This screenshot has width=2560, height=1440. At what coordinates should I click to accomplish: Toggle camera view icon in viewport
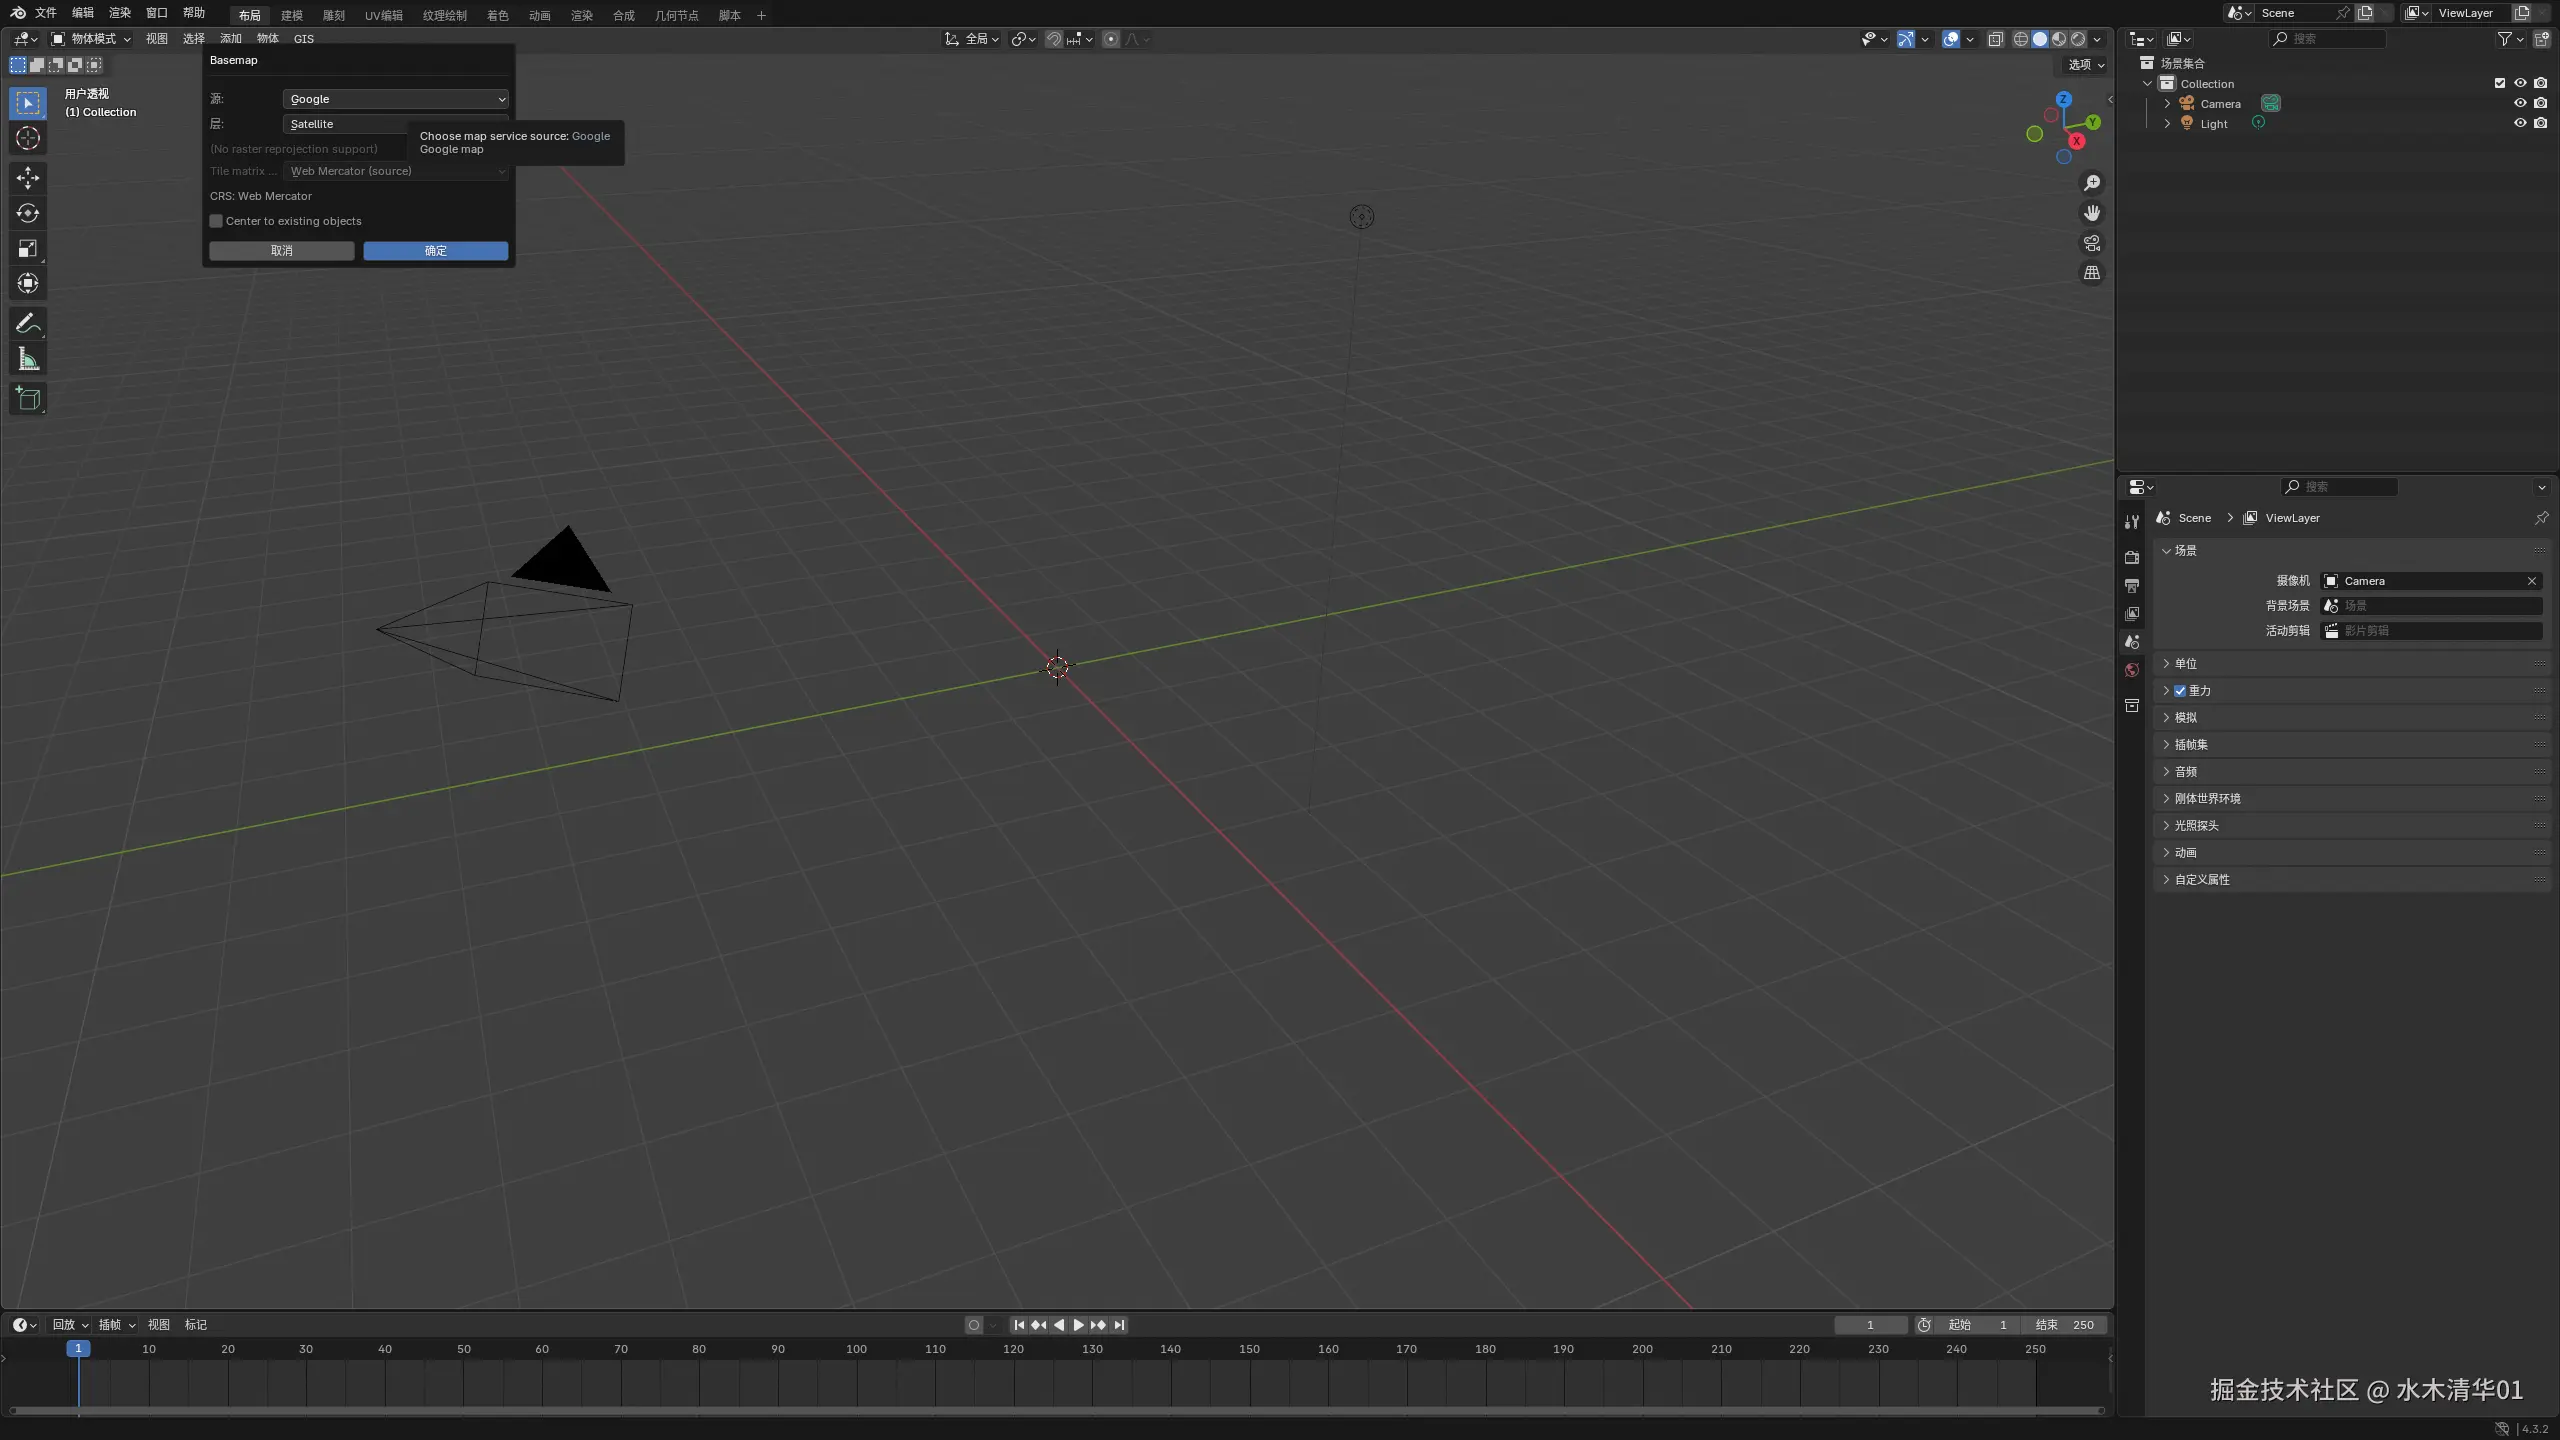coord(2091,243)
